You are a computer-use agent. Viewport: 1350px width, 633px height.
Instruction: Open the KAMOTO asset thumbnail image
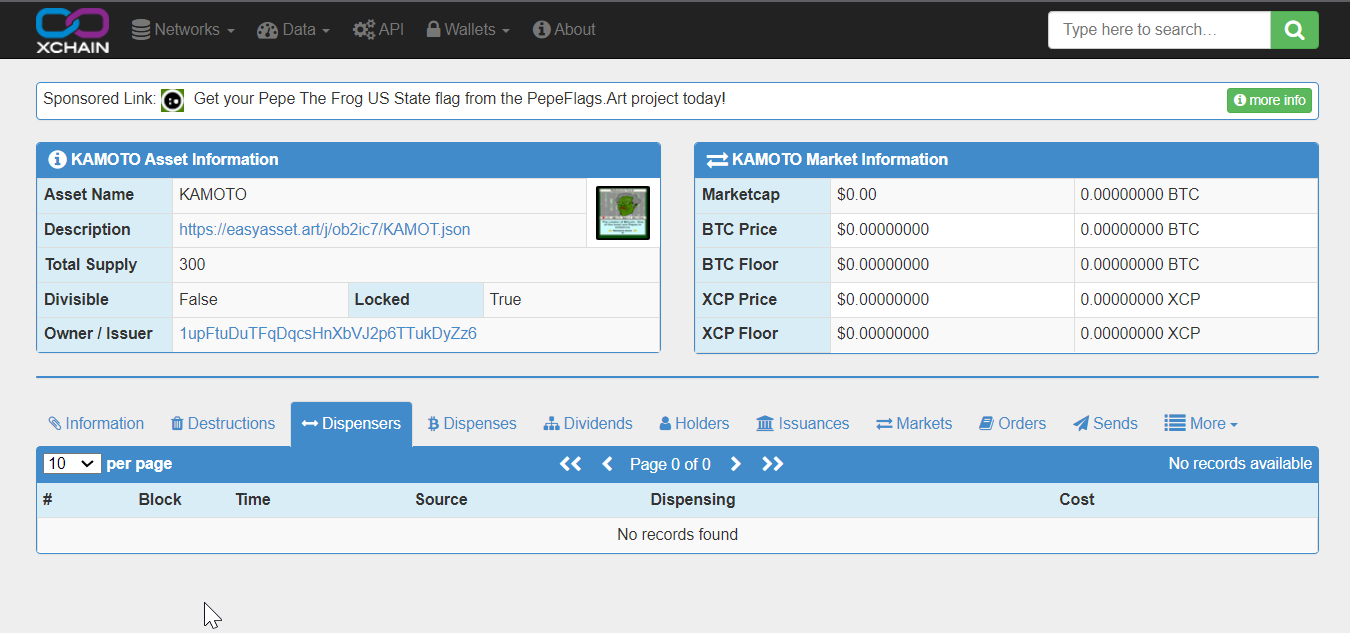click(x=623, y=212)
